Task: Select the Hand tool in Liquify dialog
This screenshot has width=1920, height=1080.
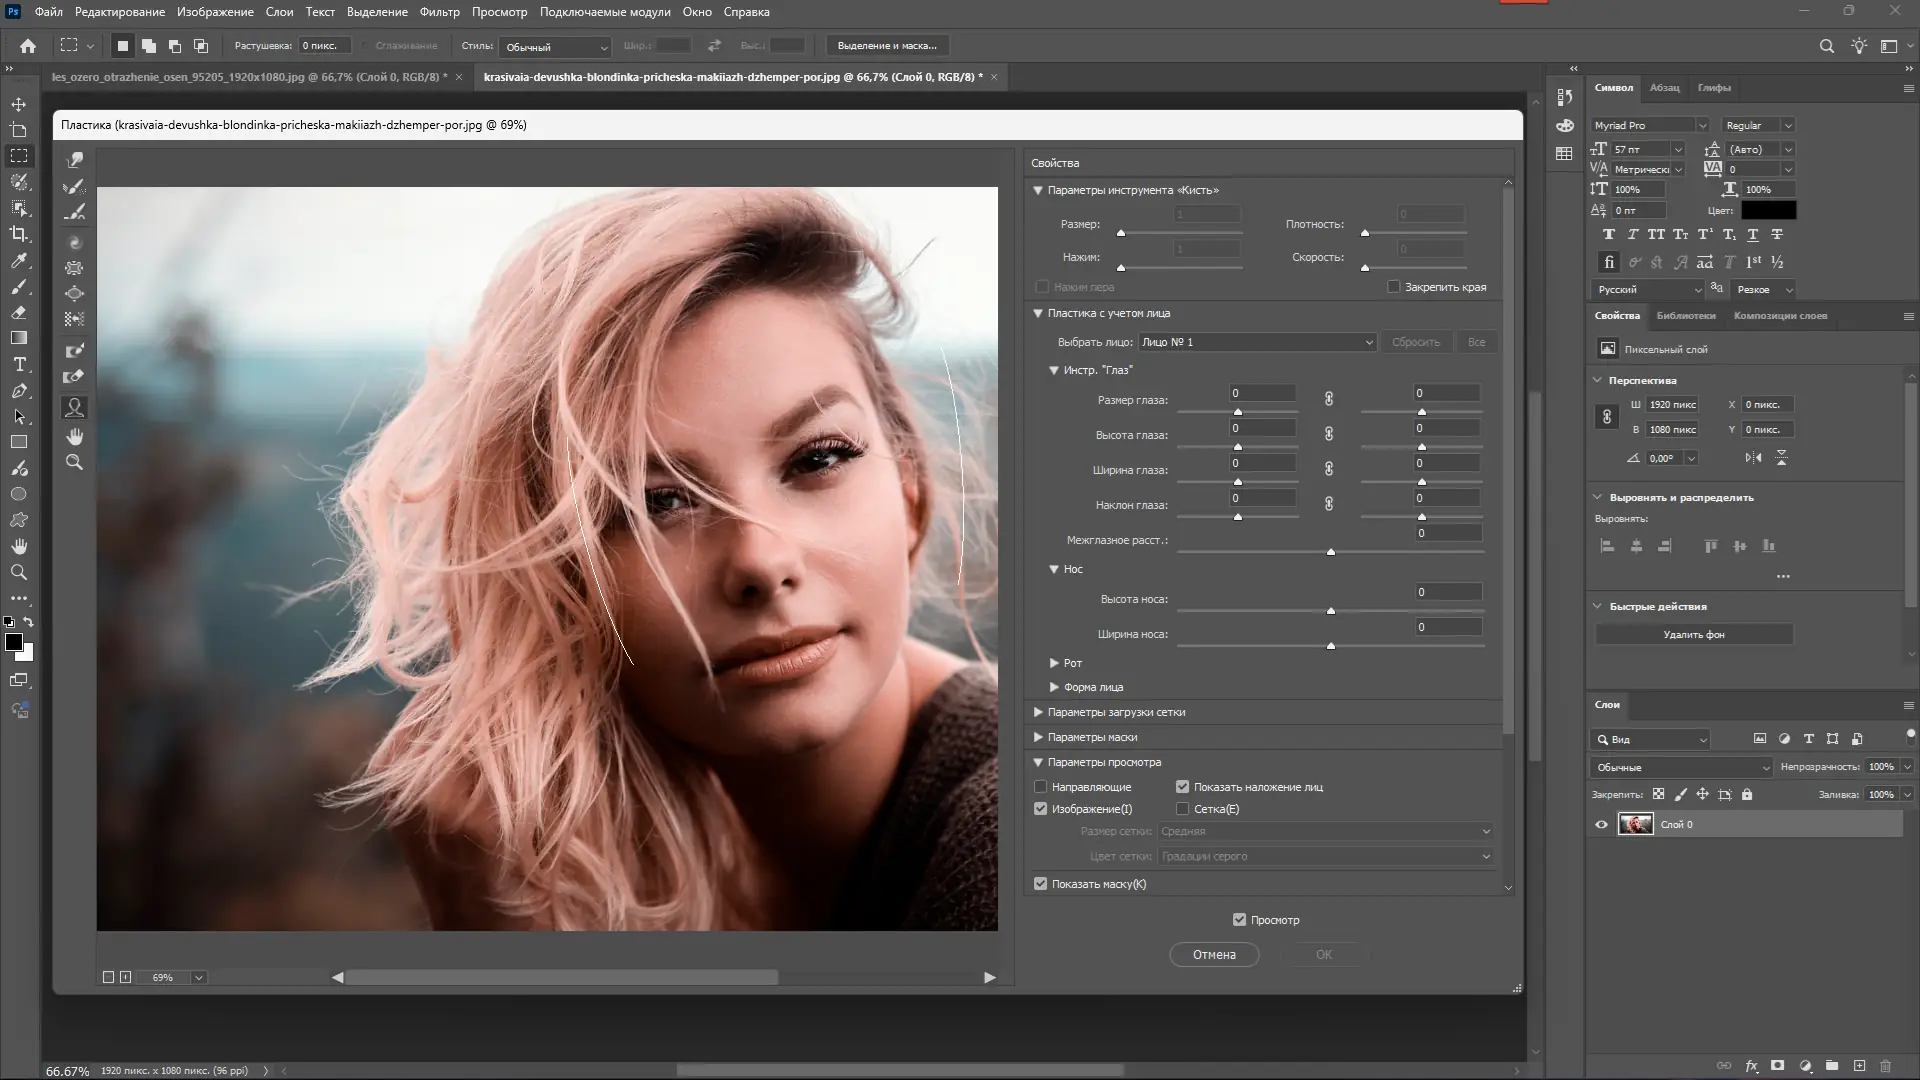Action: click(74, 436)
